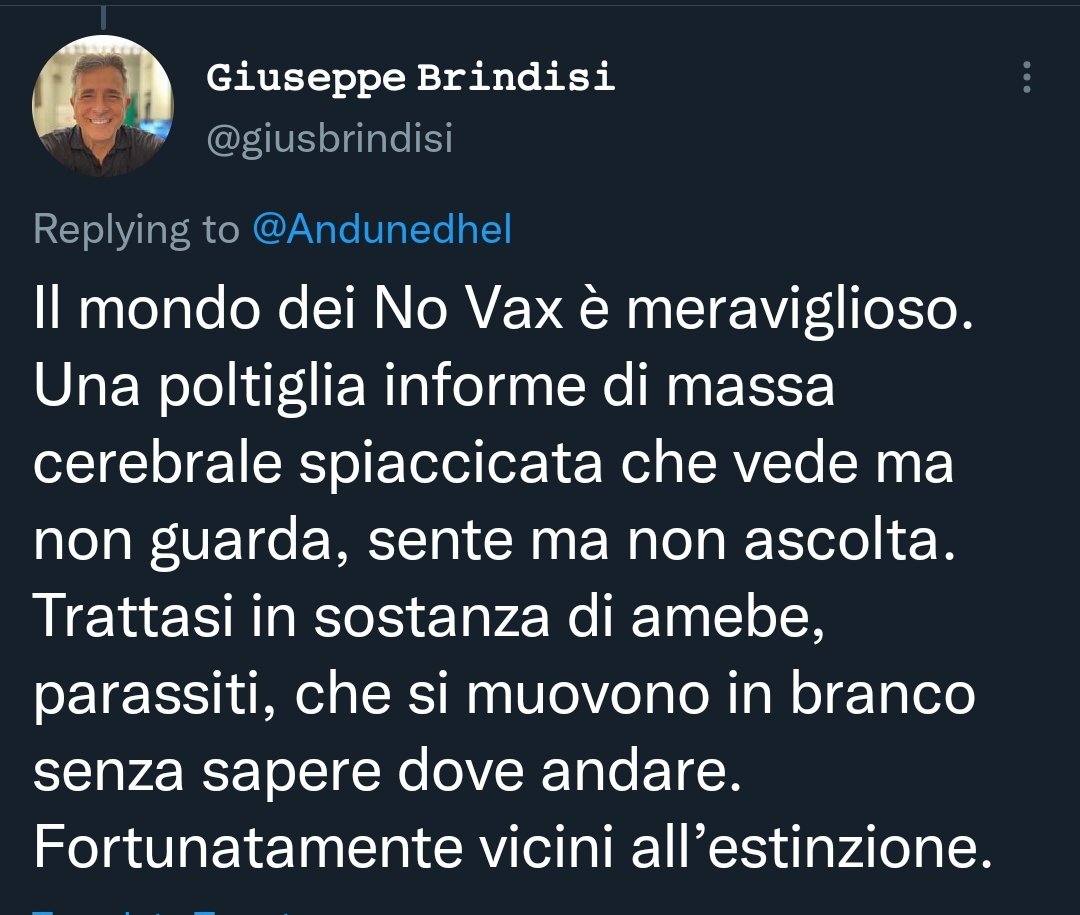The height and width of the screenshot is (915, 1080).
Task: Click the word "branco" in the tweet
Action: coord(882,692)
